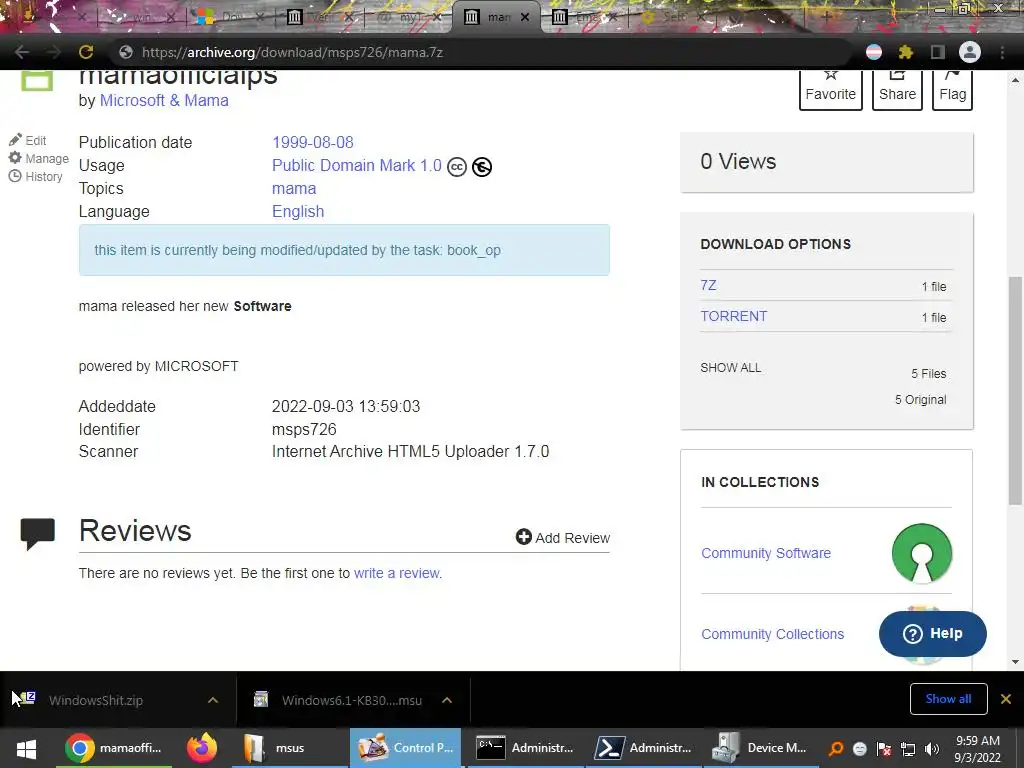Viewport: 1024px width, 768px height.
Task: Click the flag-colored extension icon in toolbar
Action: (x=874, y=52)
